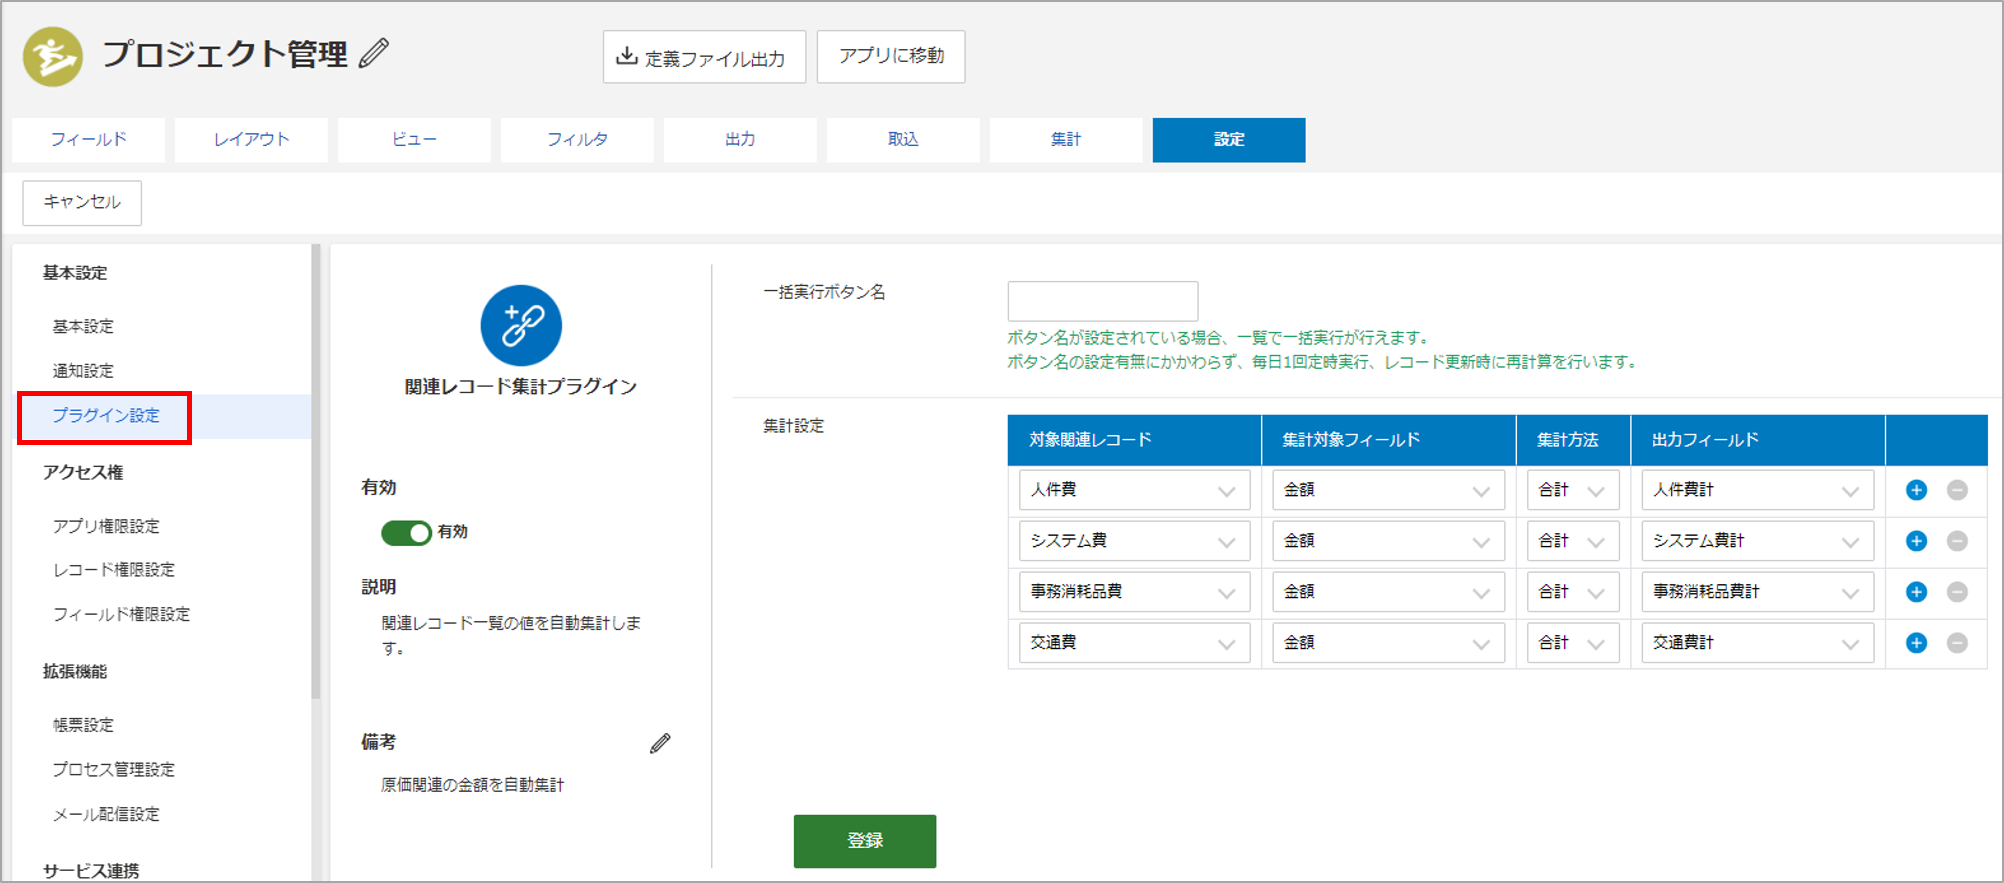Switch to the 出力 tab
The width and height of the screenshot is (2004, 883).
tap(740, 140)
